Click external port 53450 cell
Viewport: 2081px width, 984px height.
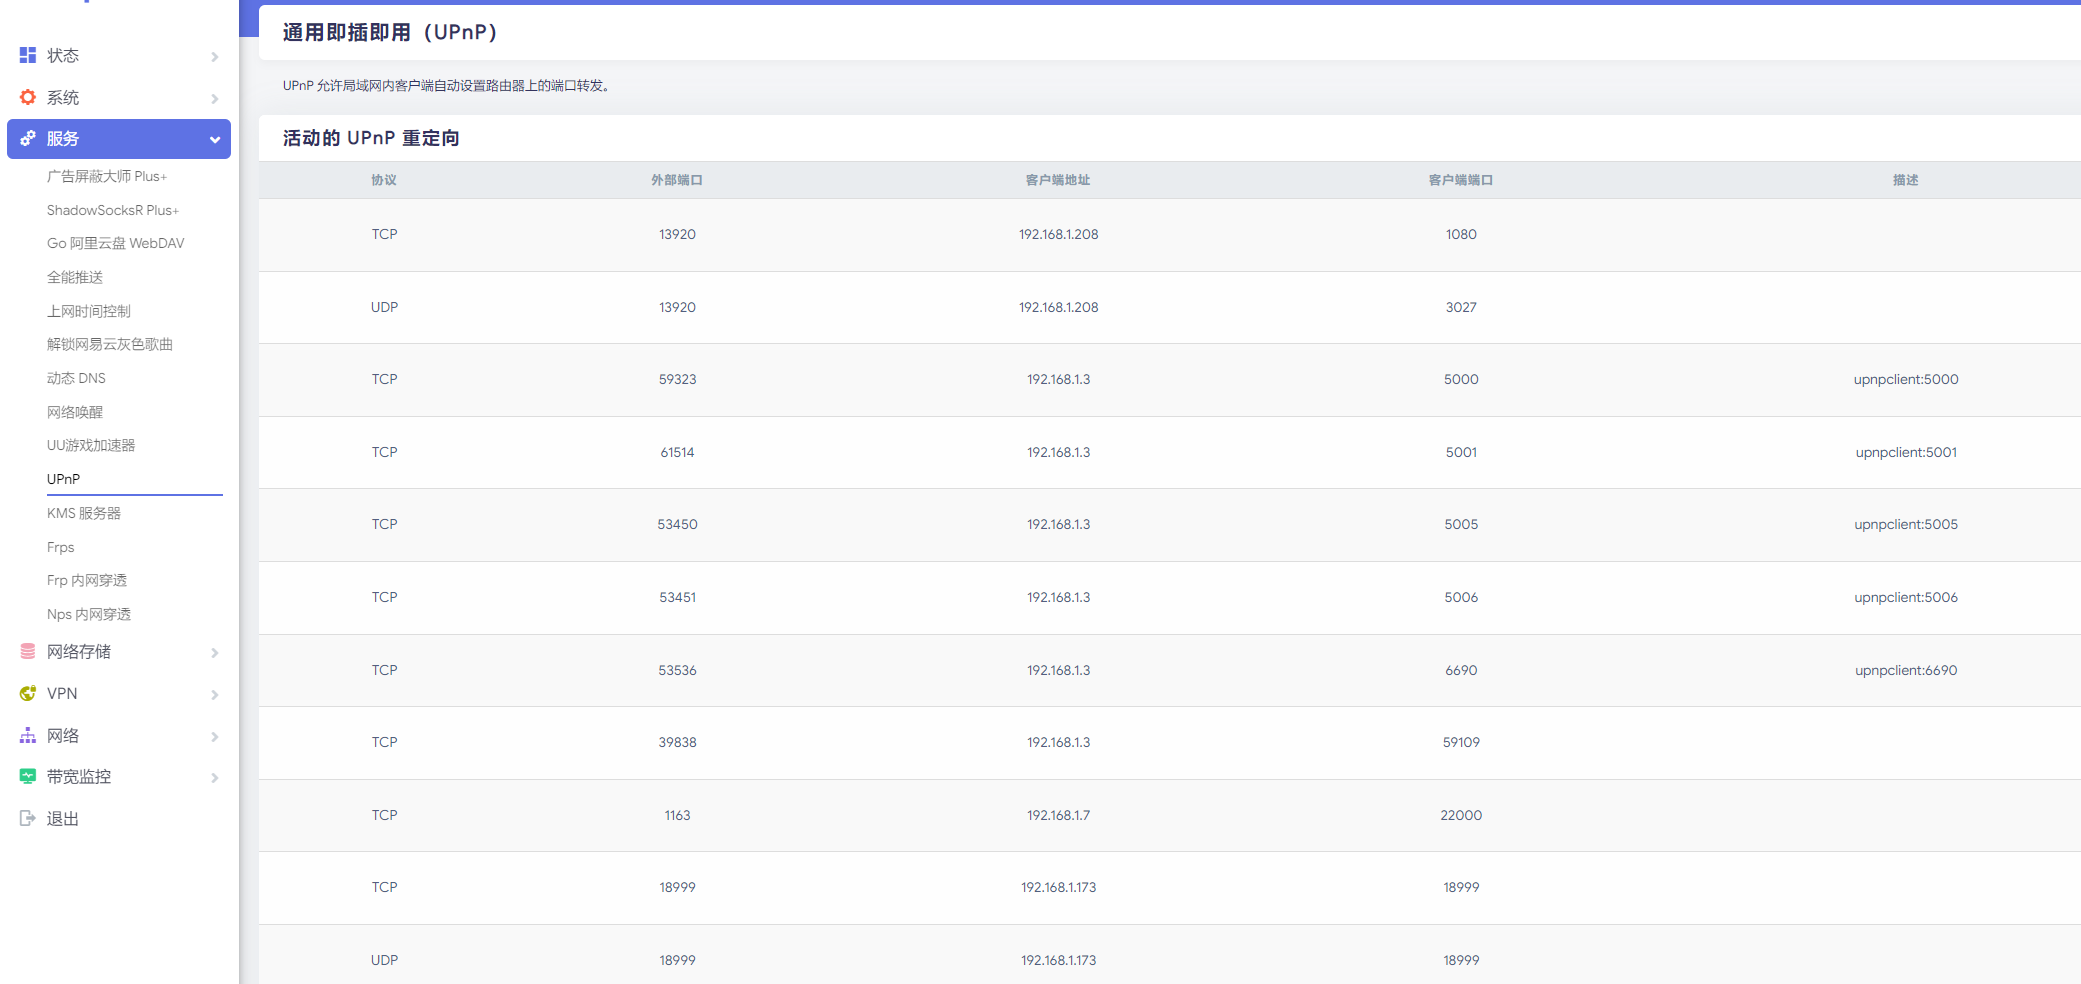pyautogui.click(x=677, y=524)
